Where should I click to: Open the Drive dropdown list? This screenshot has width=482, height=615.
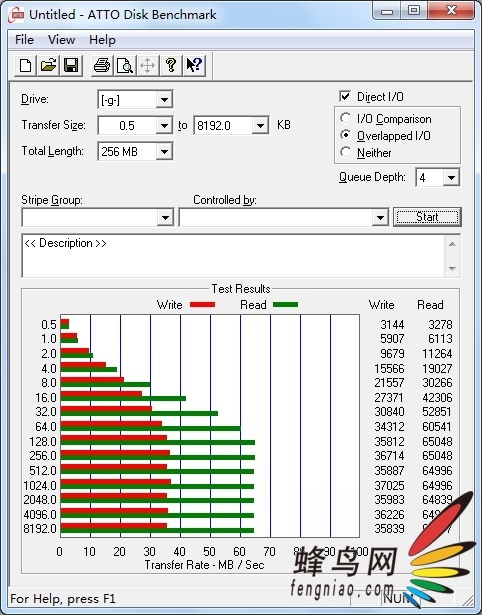pos(164,100)
